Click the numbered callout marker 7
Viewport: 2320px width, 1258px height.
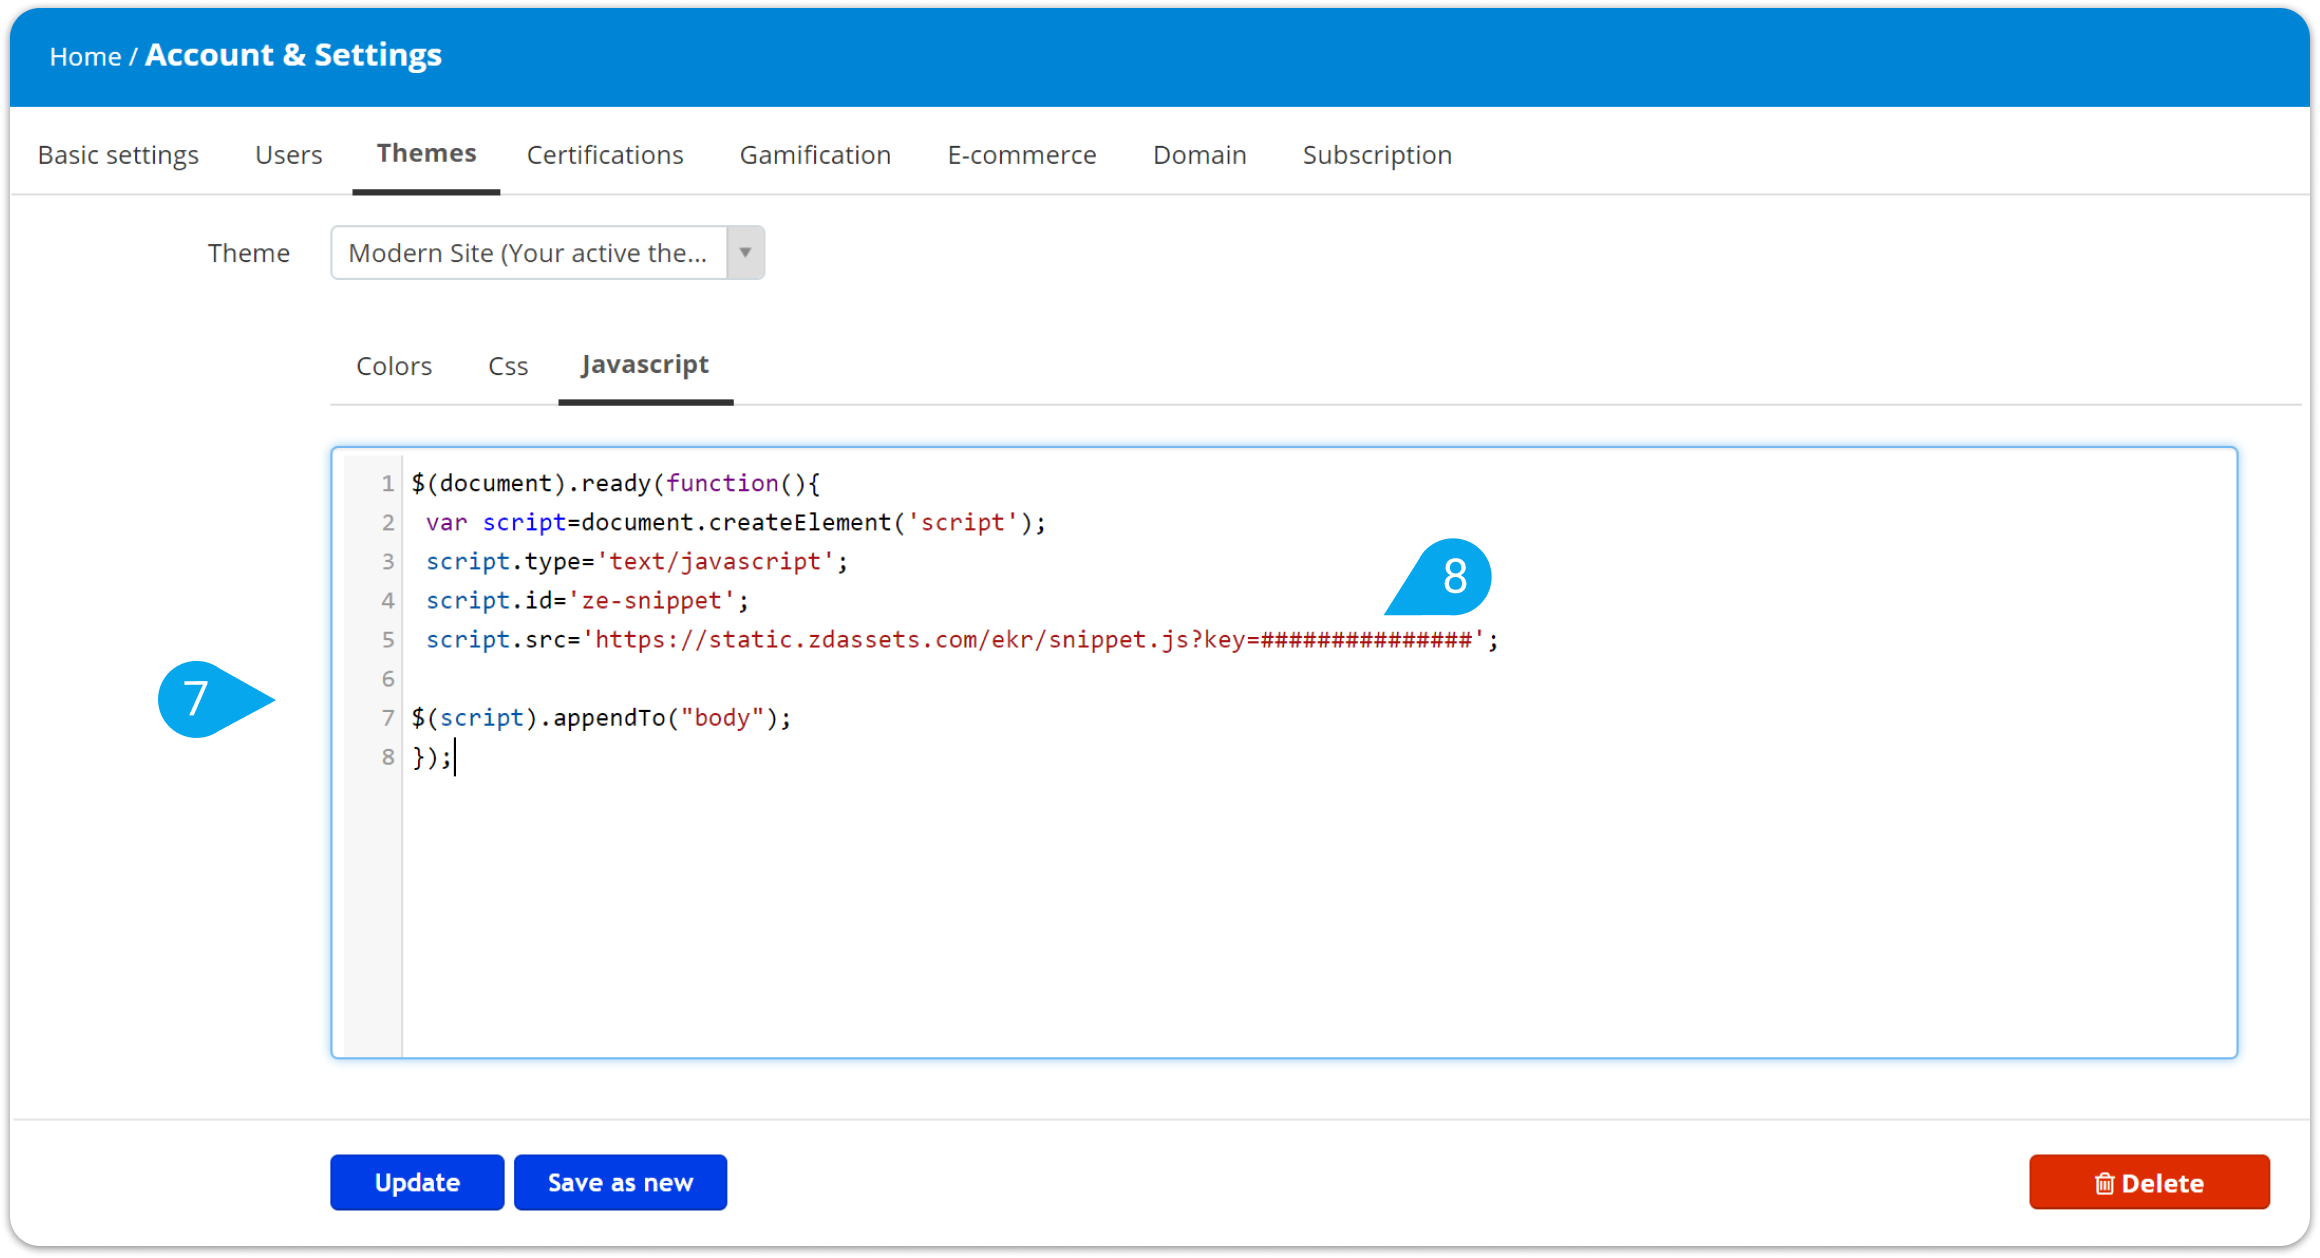coord(200,698)
